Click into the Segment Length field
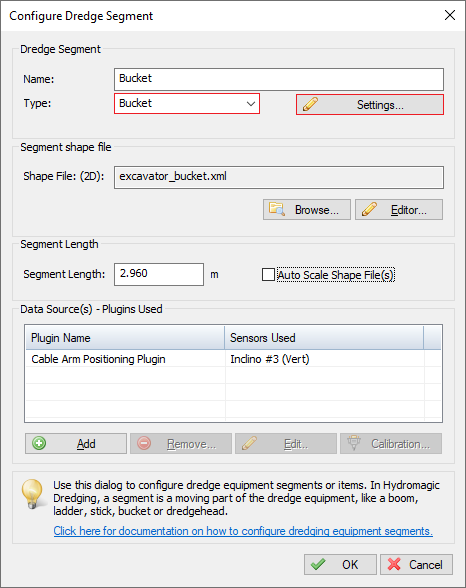The height and width of the screenshot is (588, 466). click(x=159, y=274)
